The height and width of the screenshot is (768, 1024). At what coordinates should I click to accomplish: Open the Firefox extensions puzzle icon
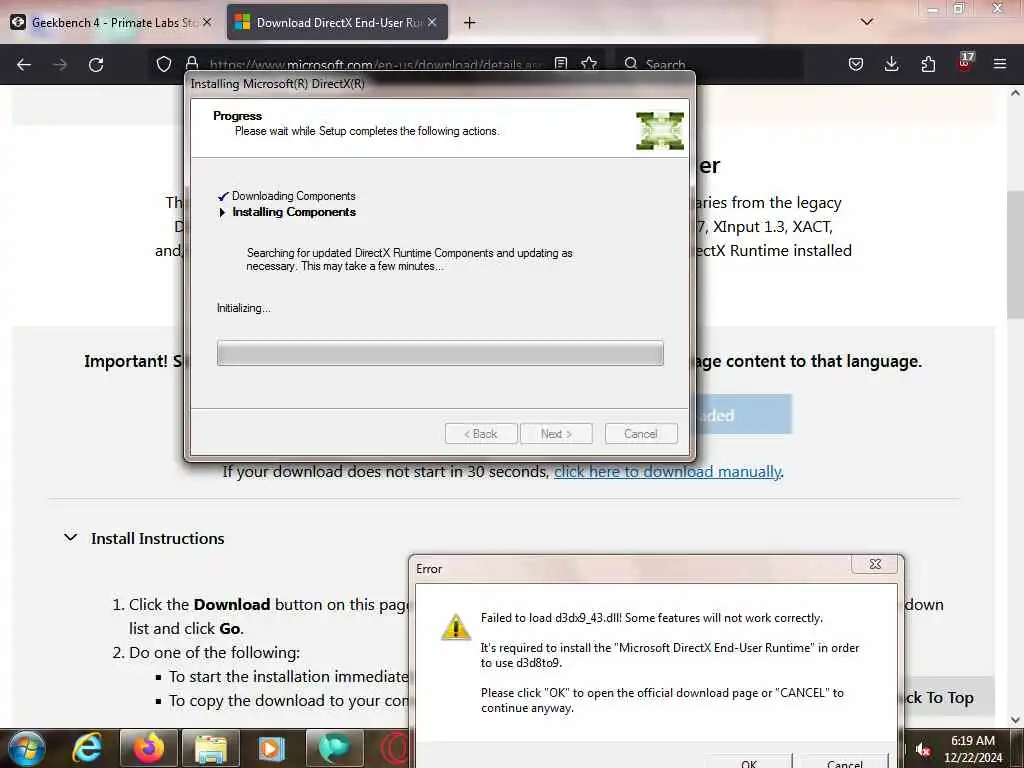[928, 64]
